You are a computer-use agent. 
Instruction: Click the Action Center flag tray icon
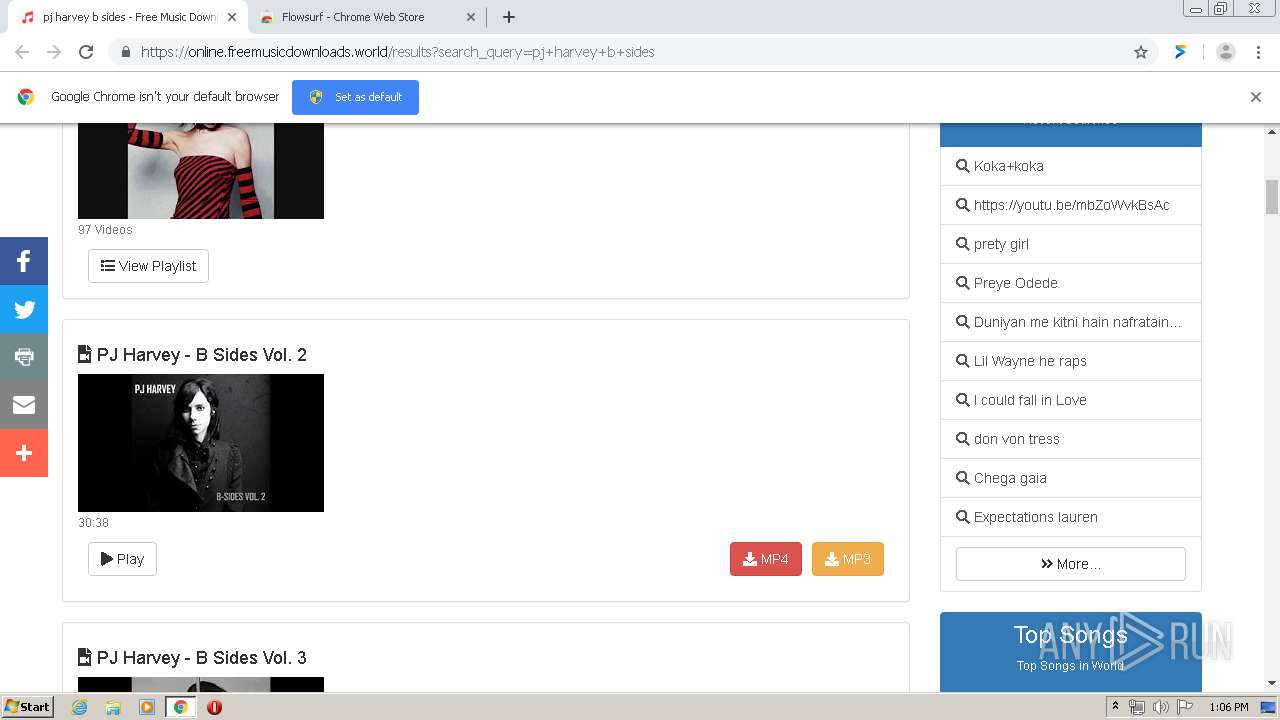1185,707
